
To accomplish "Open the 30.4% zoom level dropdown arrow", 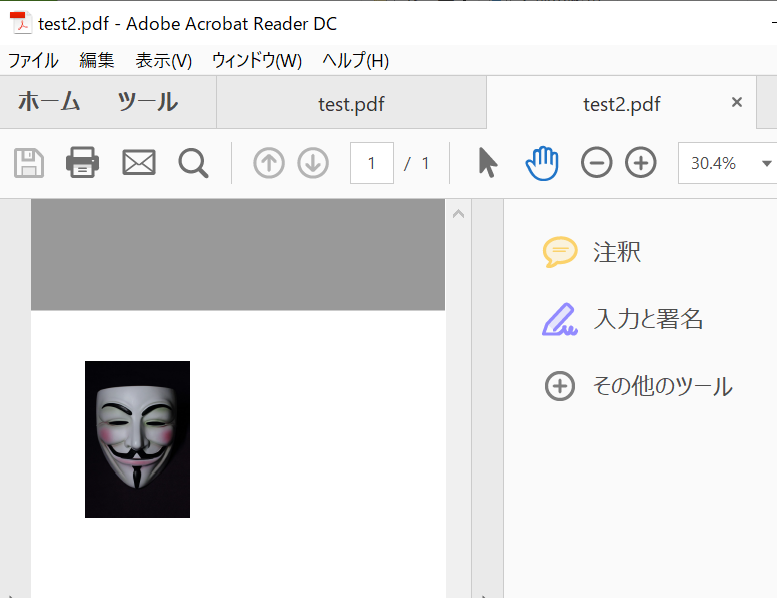I will coord(766,163).
